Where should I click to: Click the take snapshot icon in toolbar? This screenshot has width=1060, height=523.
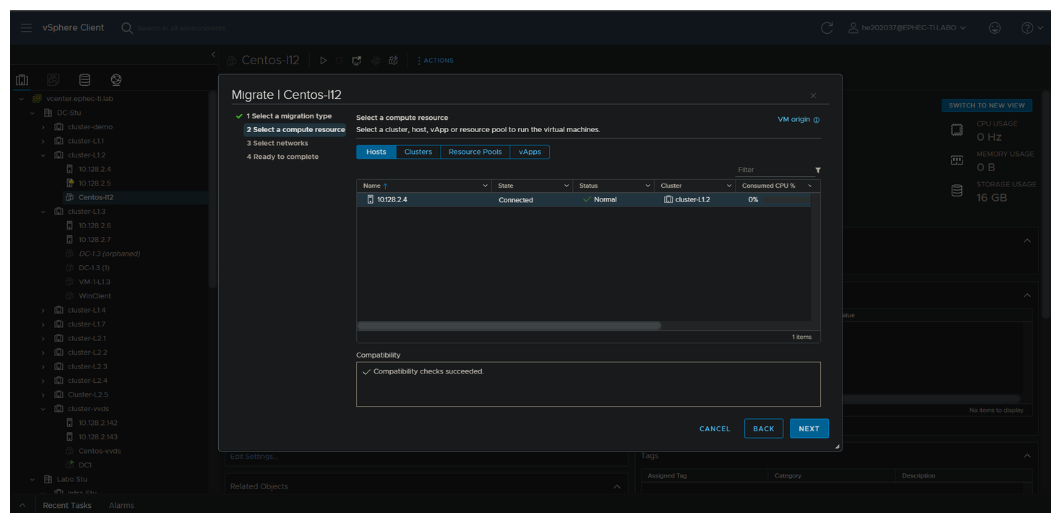393,60
